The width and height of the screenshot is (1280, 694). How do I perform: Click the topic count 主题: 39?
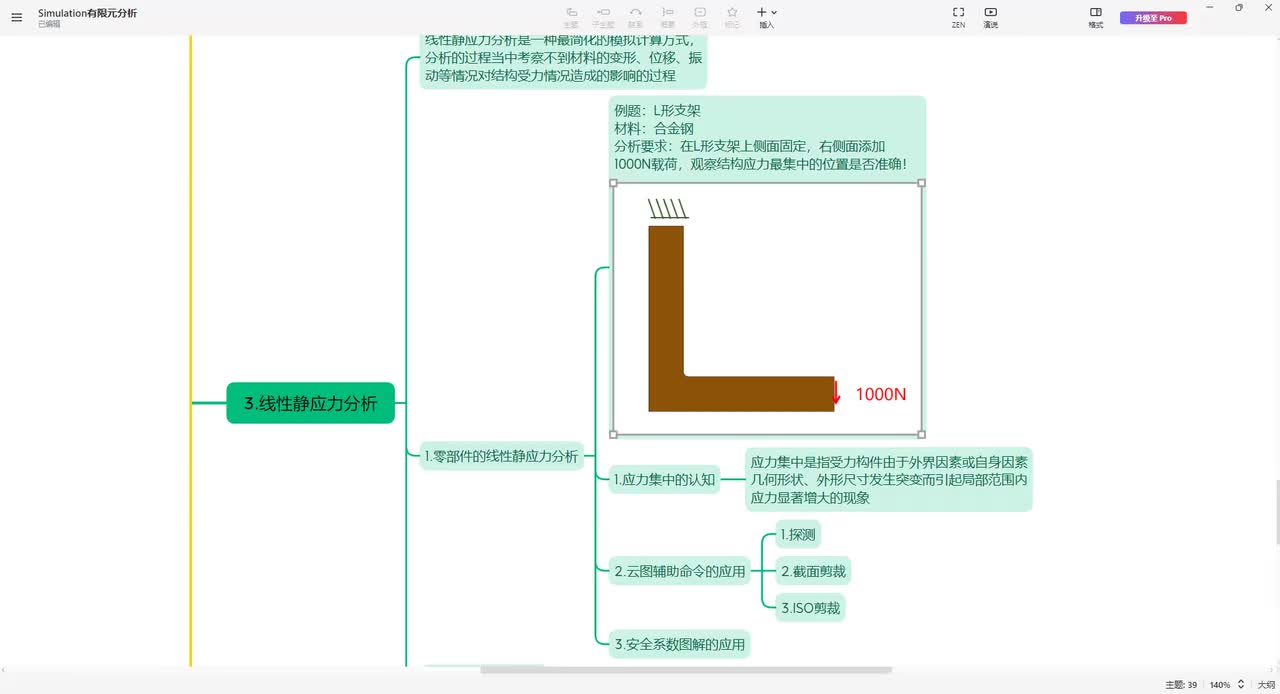pyautogui.click(x=1181, y=685)
